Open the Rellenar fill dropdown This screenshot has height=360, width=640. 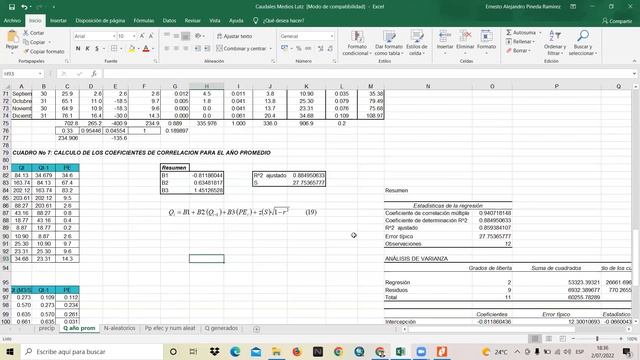click(519, 42)
